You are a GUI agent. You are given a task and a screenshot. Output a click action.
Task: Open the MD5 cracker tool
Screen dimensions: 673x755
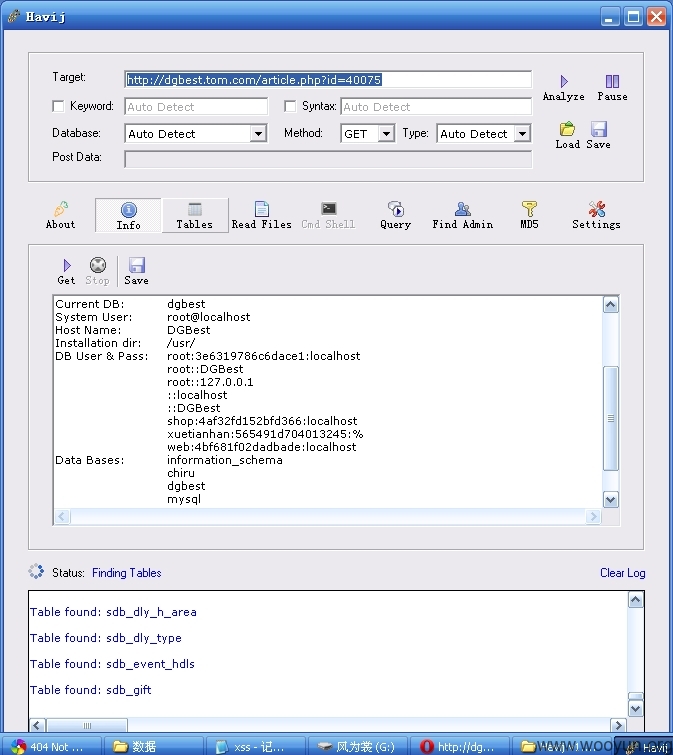(x=529, y=215)
